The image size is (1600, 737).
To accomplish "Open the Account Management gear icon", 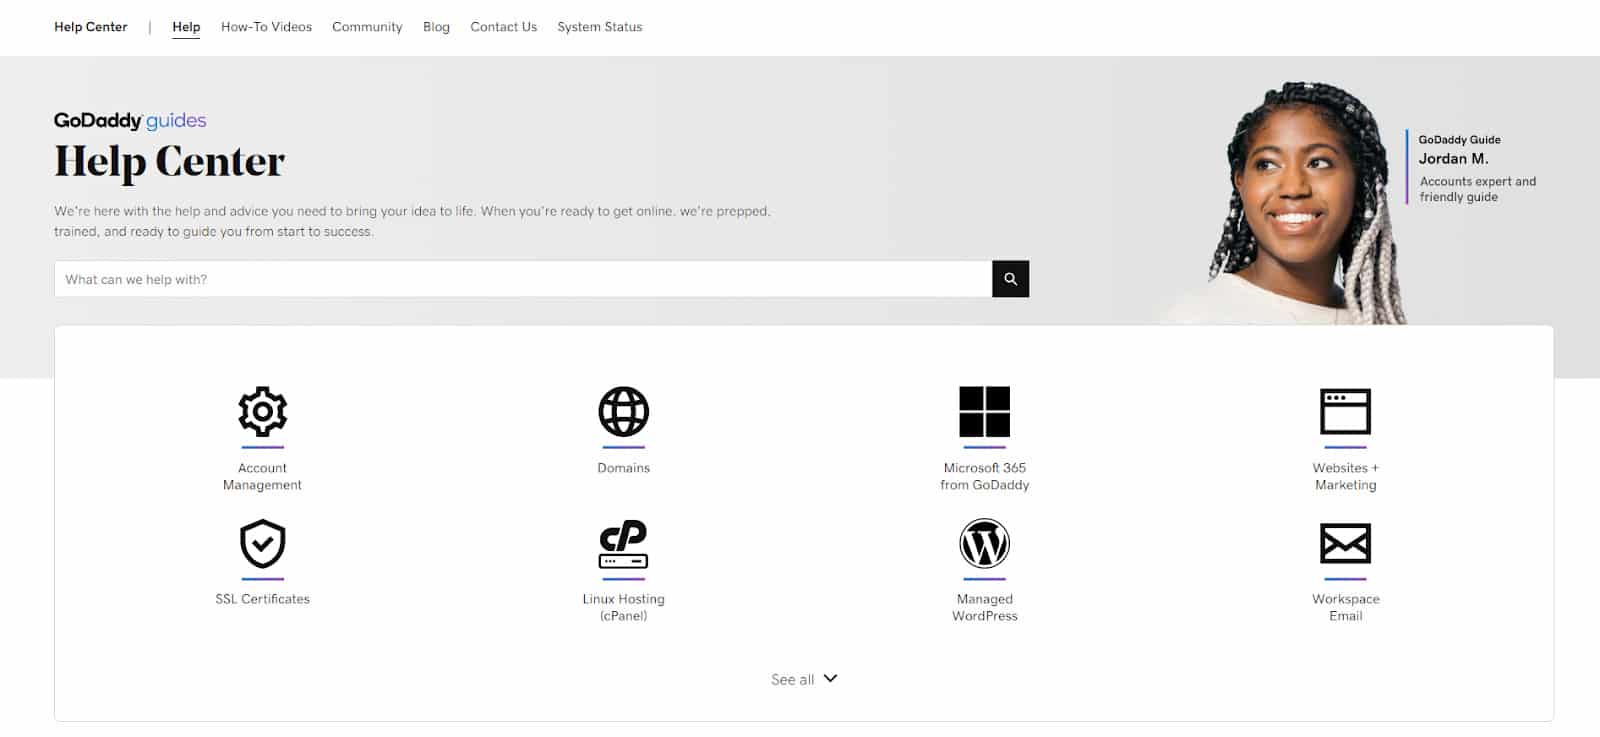I will tap(262, 411).
